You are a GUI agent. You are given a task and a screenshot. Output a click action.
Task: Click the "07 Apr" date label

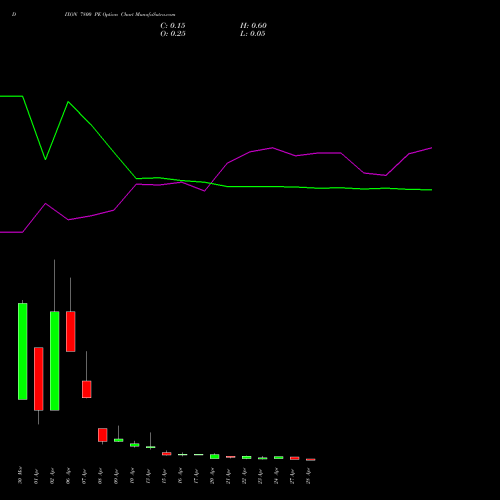[84, 476]
